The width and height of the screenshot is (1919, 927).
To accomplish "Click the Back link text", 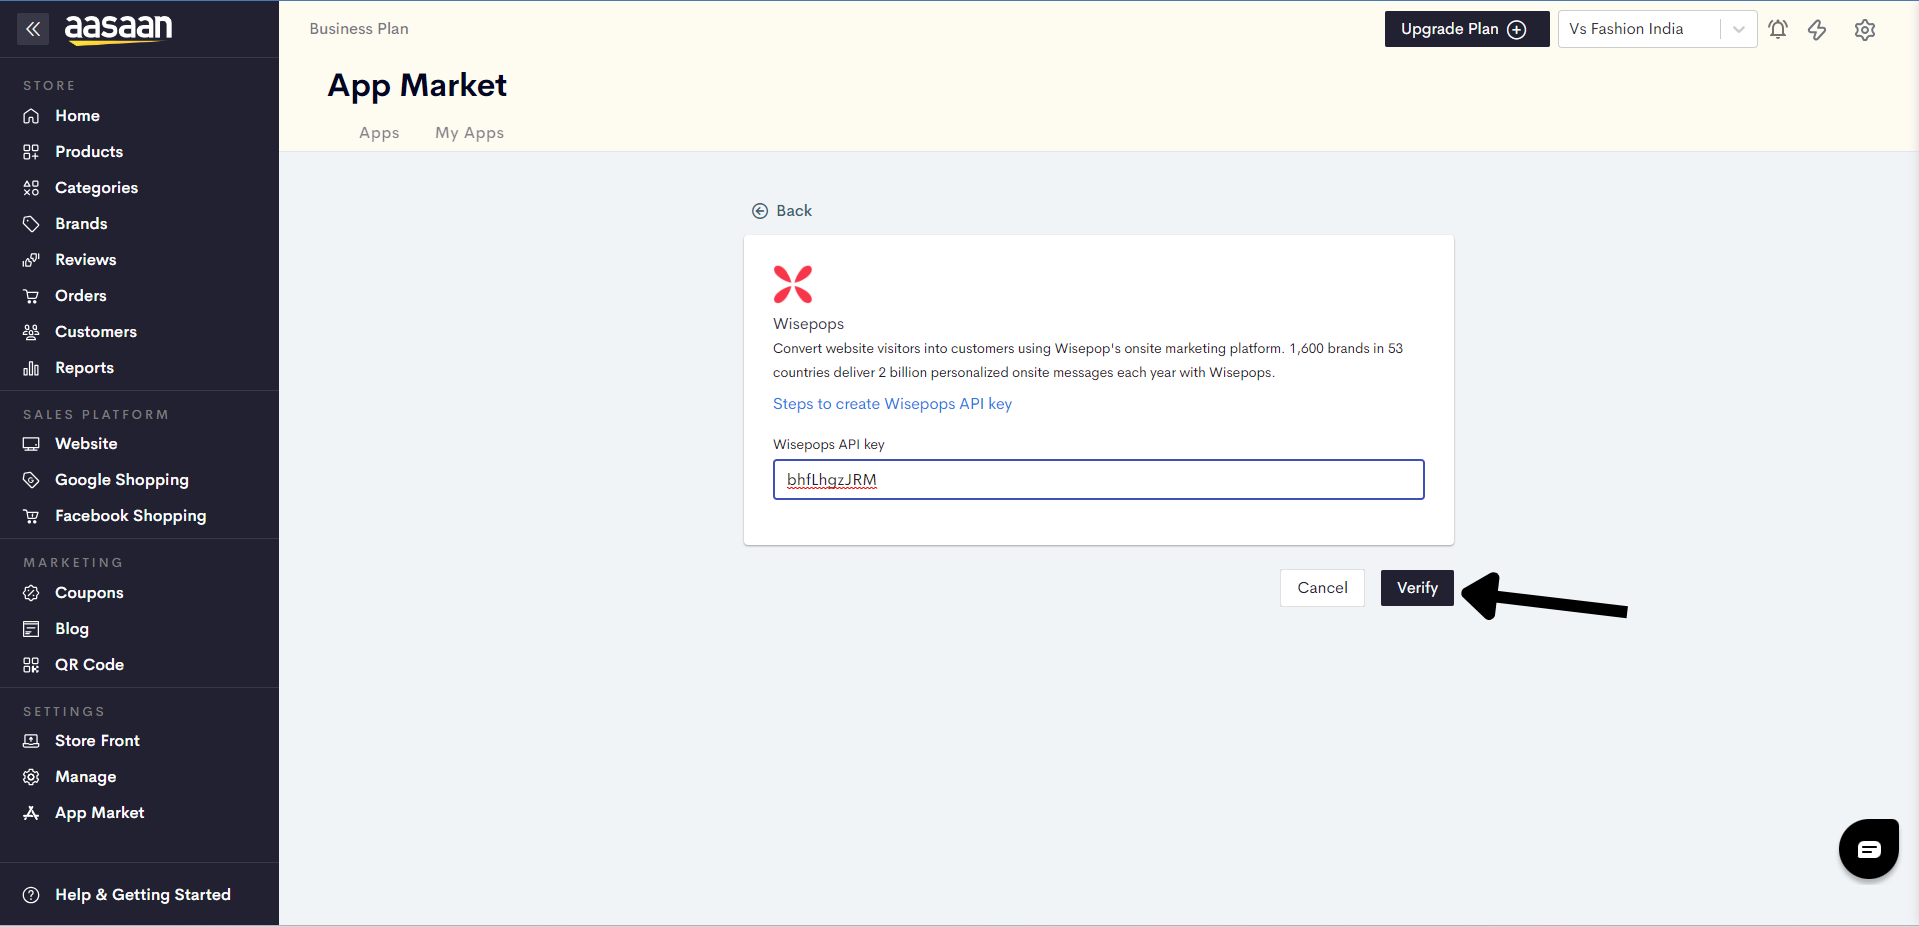I will pyautogui.click(x=794, y=211).
